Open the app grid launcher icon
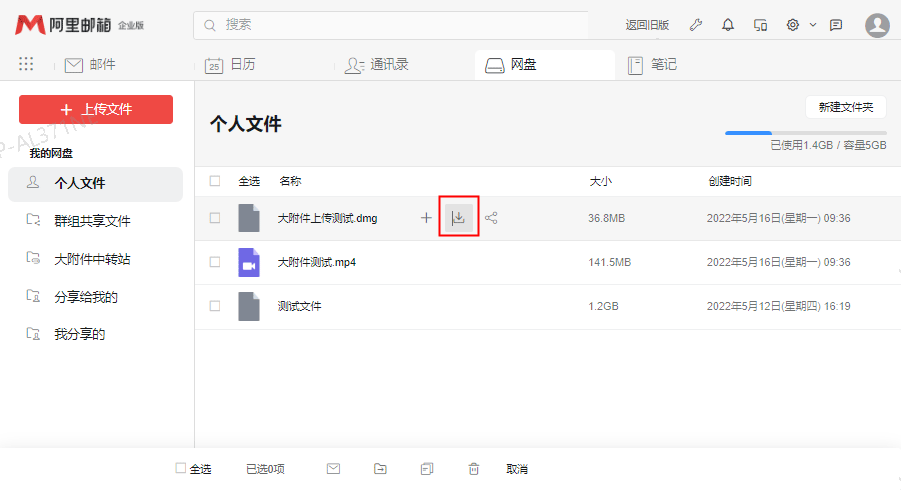Viewport: 901px width, 490px height. pyautogui.click(x=26, y=64)
